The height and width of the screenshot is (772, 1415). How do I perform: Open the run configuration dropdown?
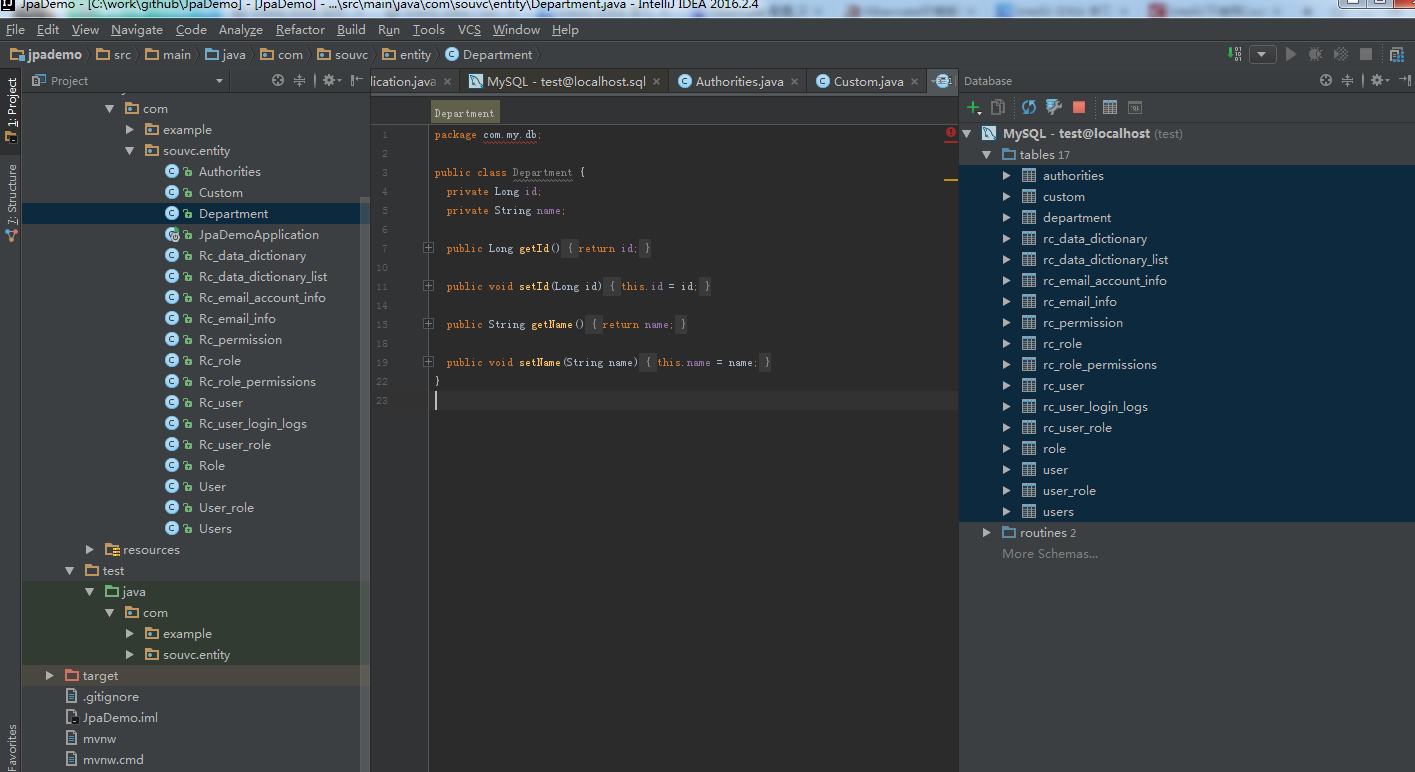click(x=1263, y=55)
